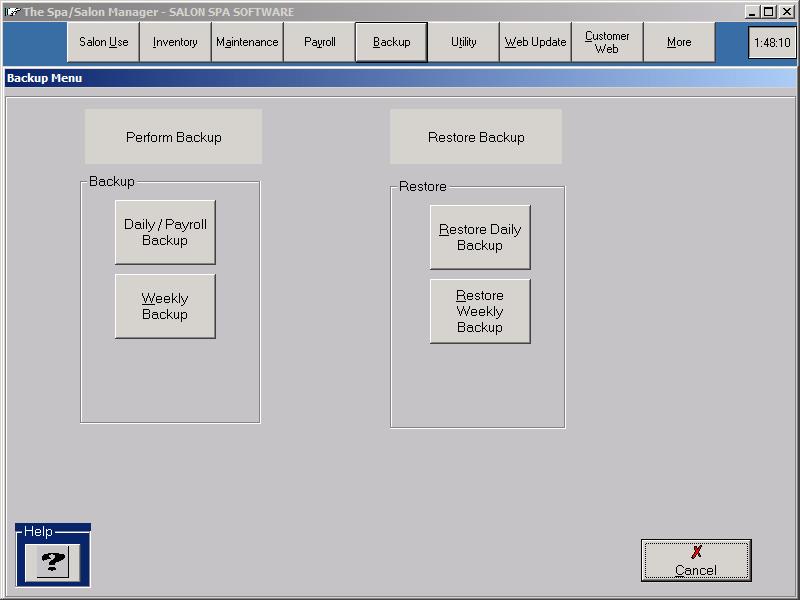
Task: Select the Backup toolbar button
Action: coord(391,43)
